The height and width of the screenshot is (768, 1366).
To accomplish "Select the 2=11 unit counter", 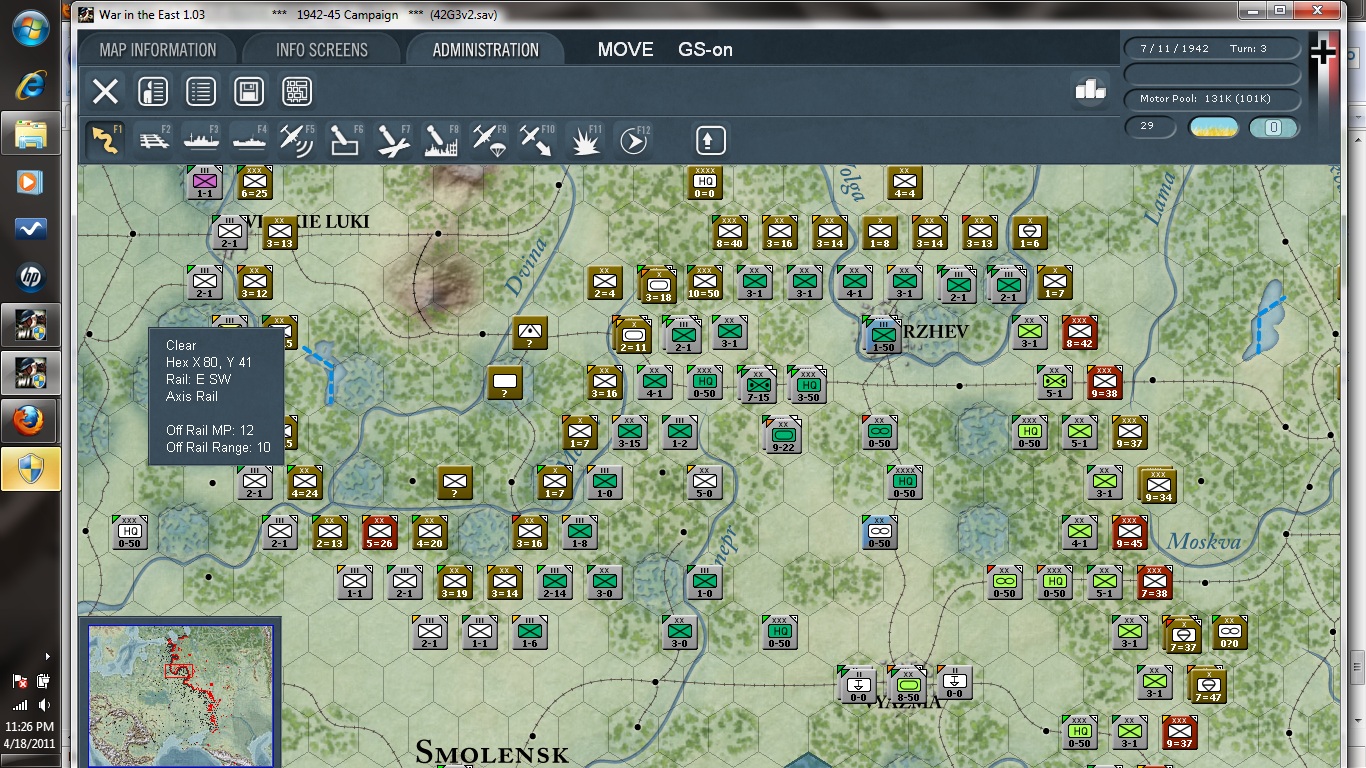I will 633,335.
